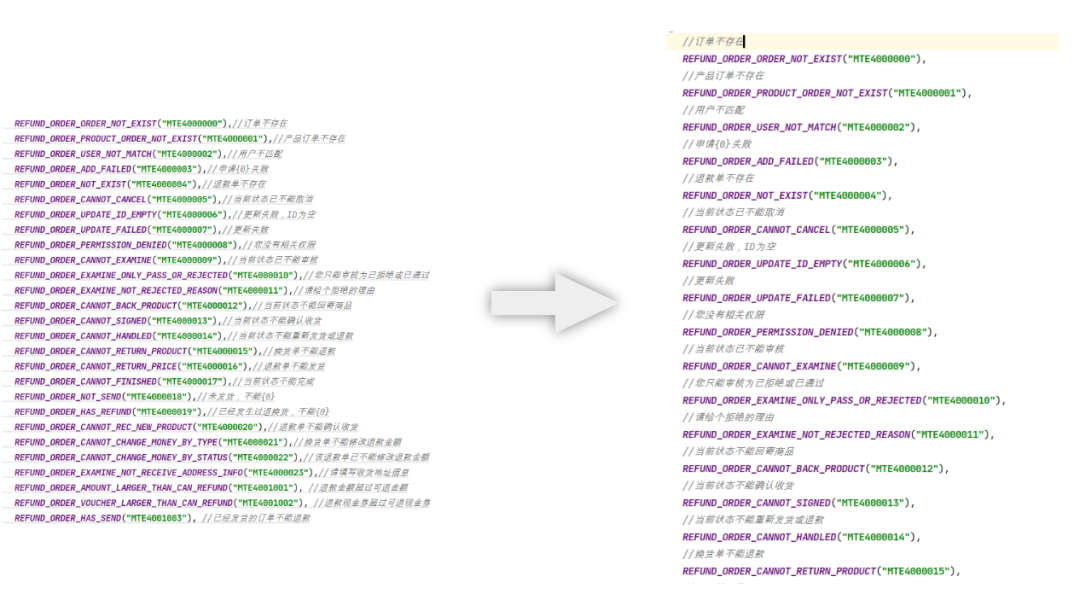Click REFUND_ORDER_NOT_EXIST("MTE4000004") in right code block
Screen dimensions: 1080x594
787,196
